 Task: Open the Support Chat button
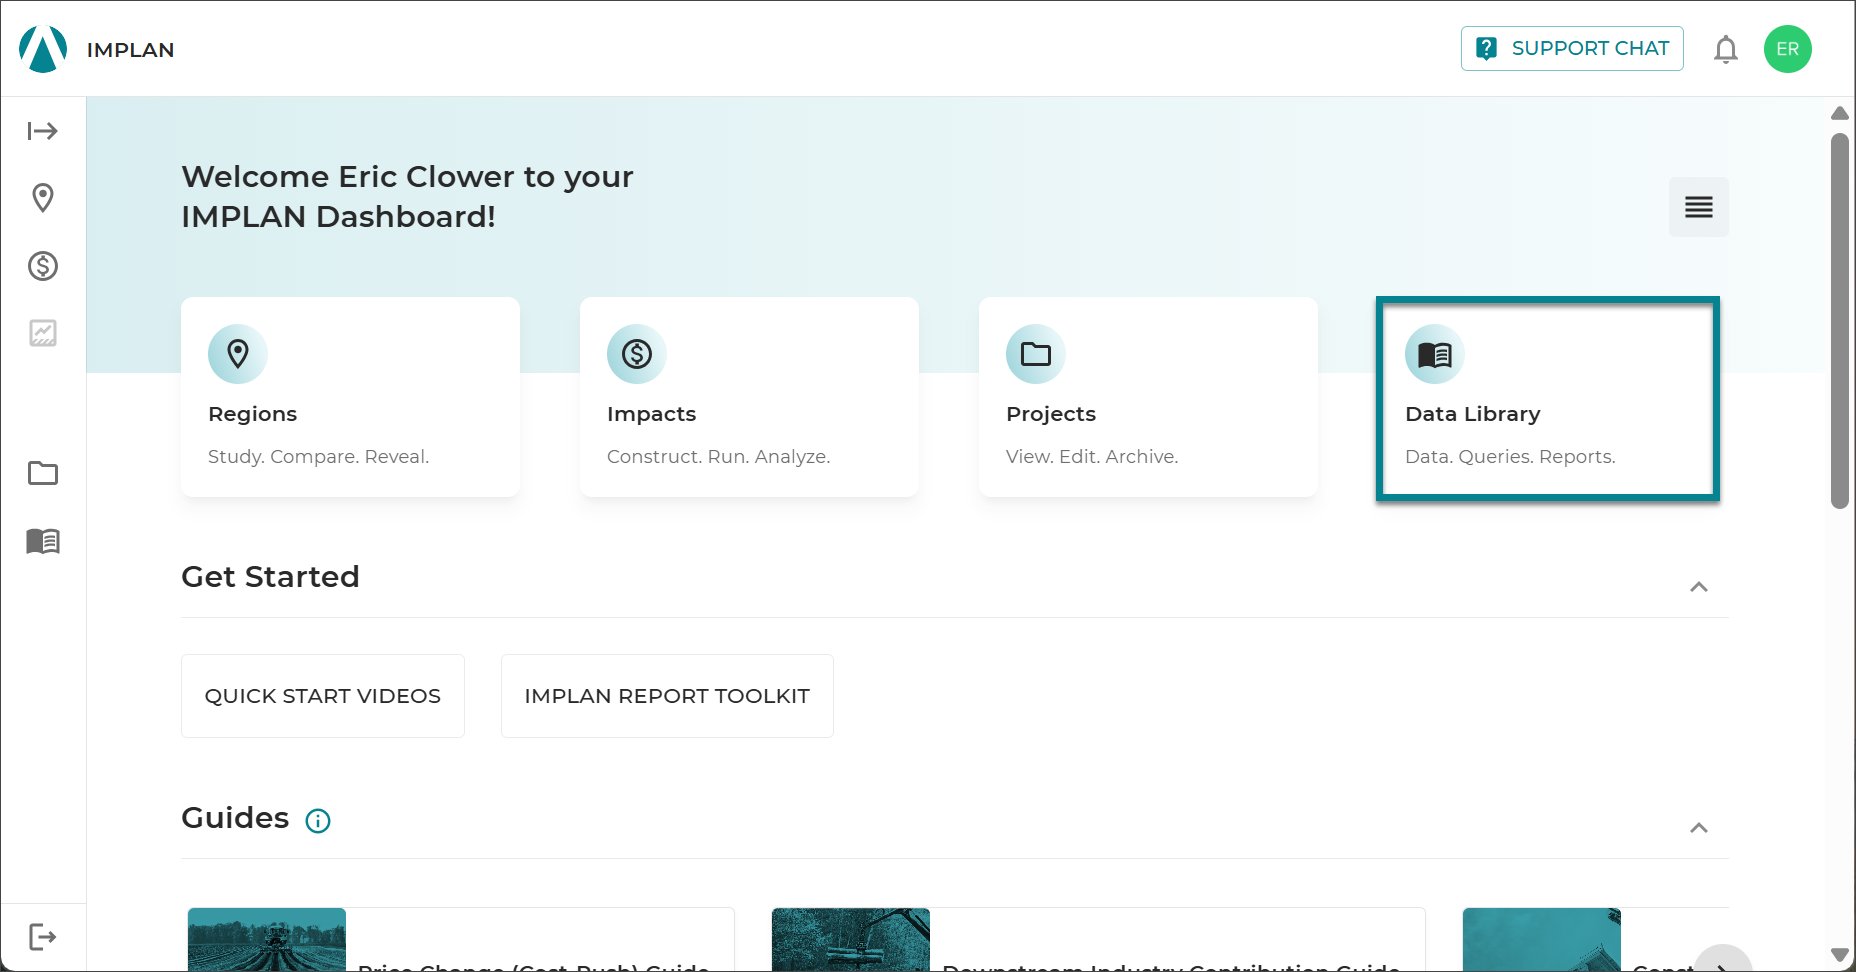tap(1572, 48)
